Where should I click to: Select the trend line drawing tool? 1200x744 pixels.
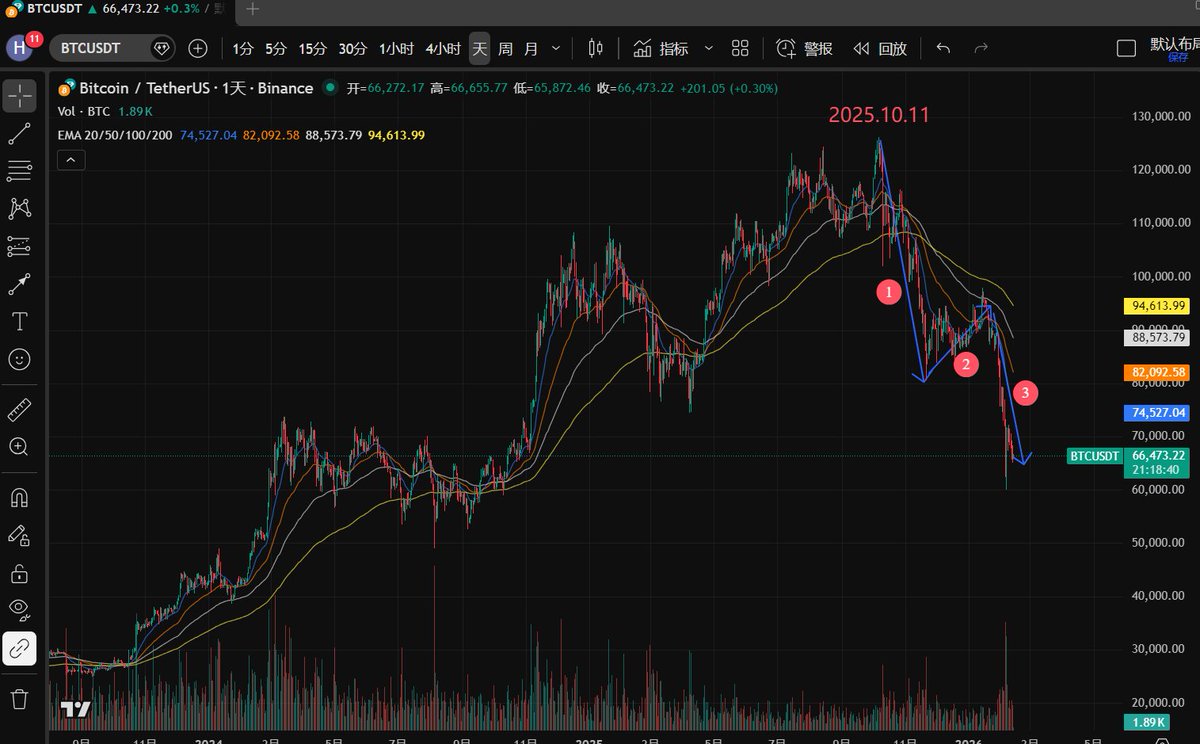tap(19, 134)
